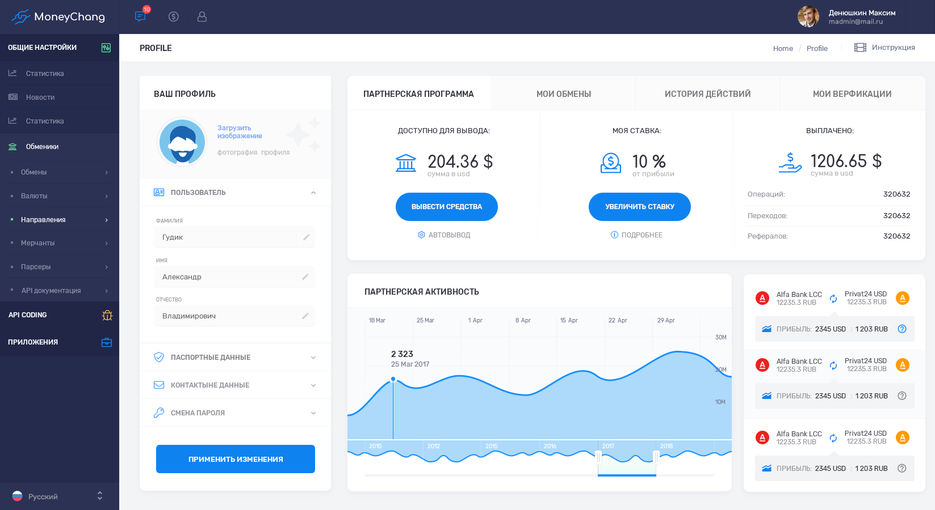This screenshot has width=935, height=510.
Task: Click the Имя input field with Александр
Action: (236, 277)
